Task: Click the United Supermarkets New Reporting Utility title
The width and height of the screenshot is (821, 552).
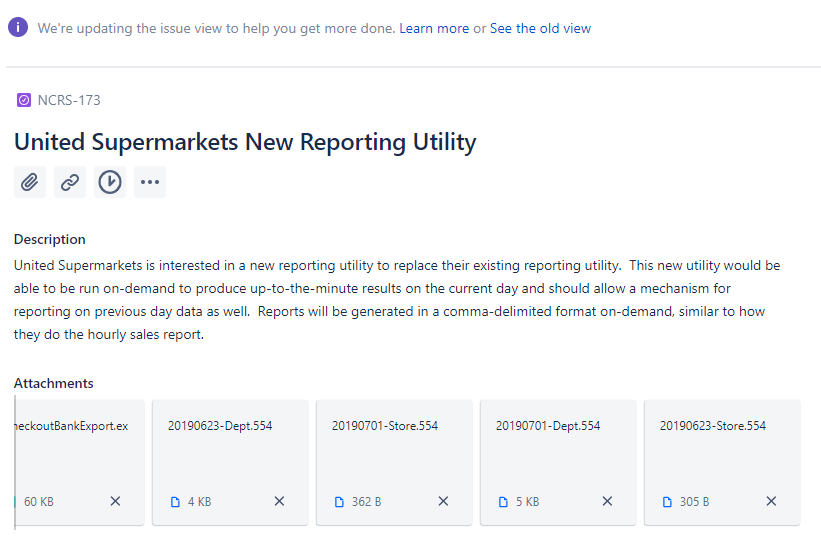Action: [245, 142]
